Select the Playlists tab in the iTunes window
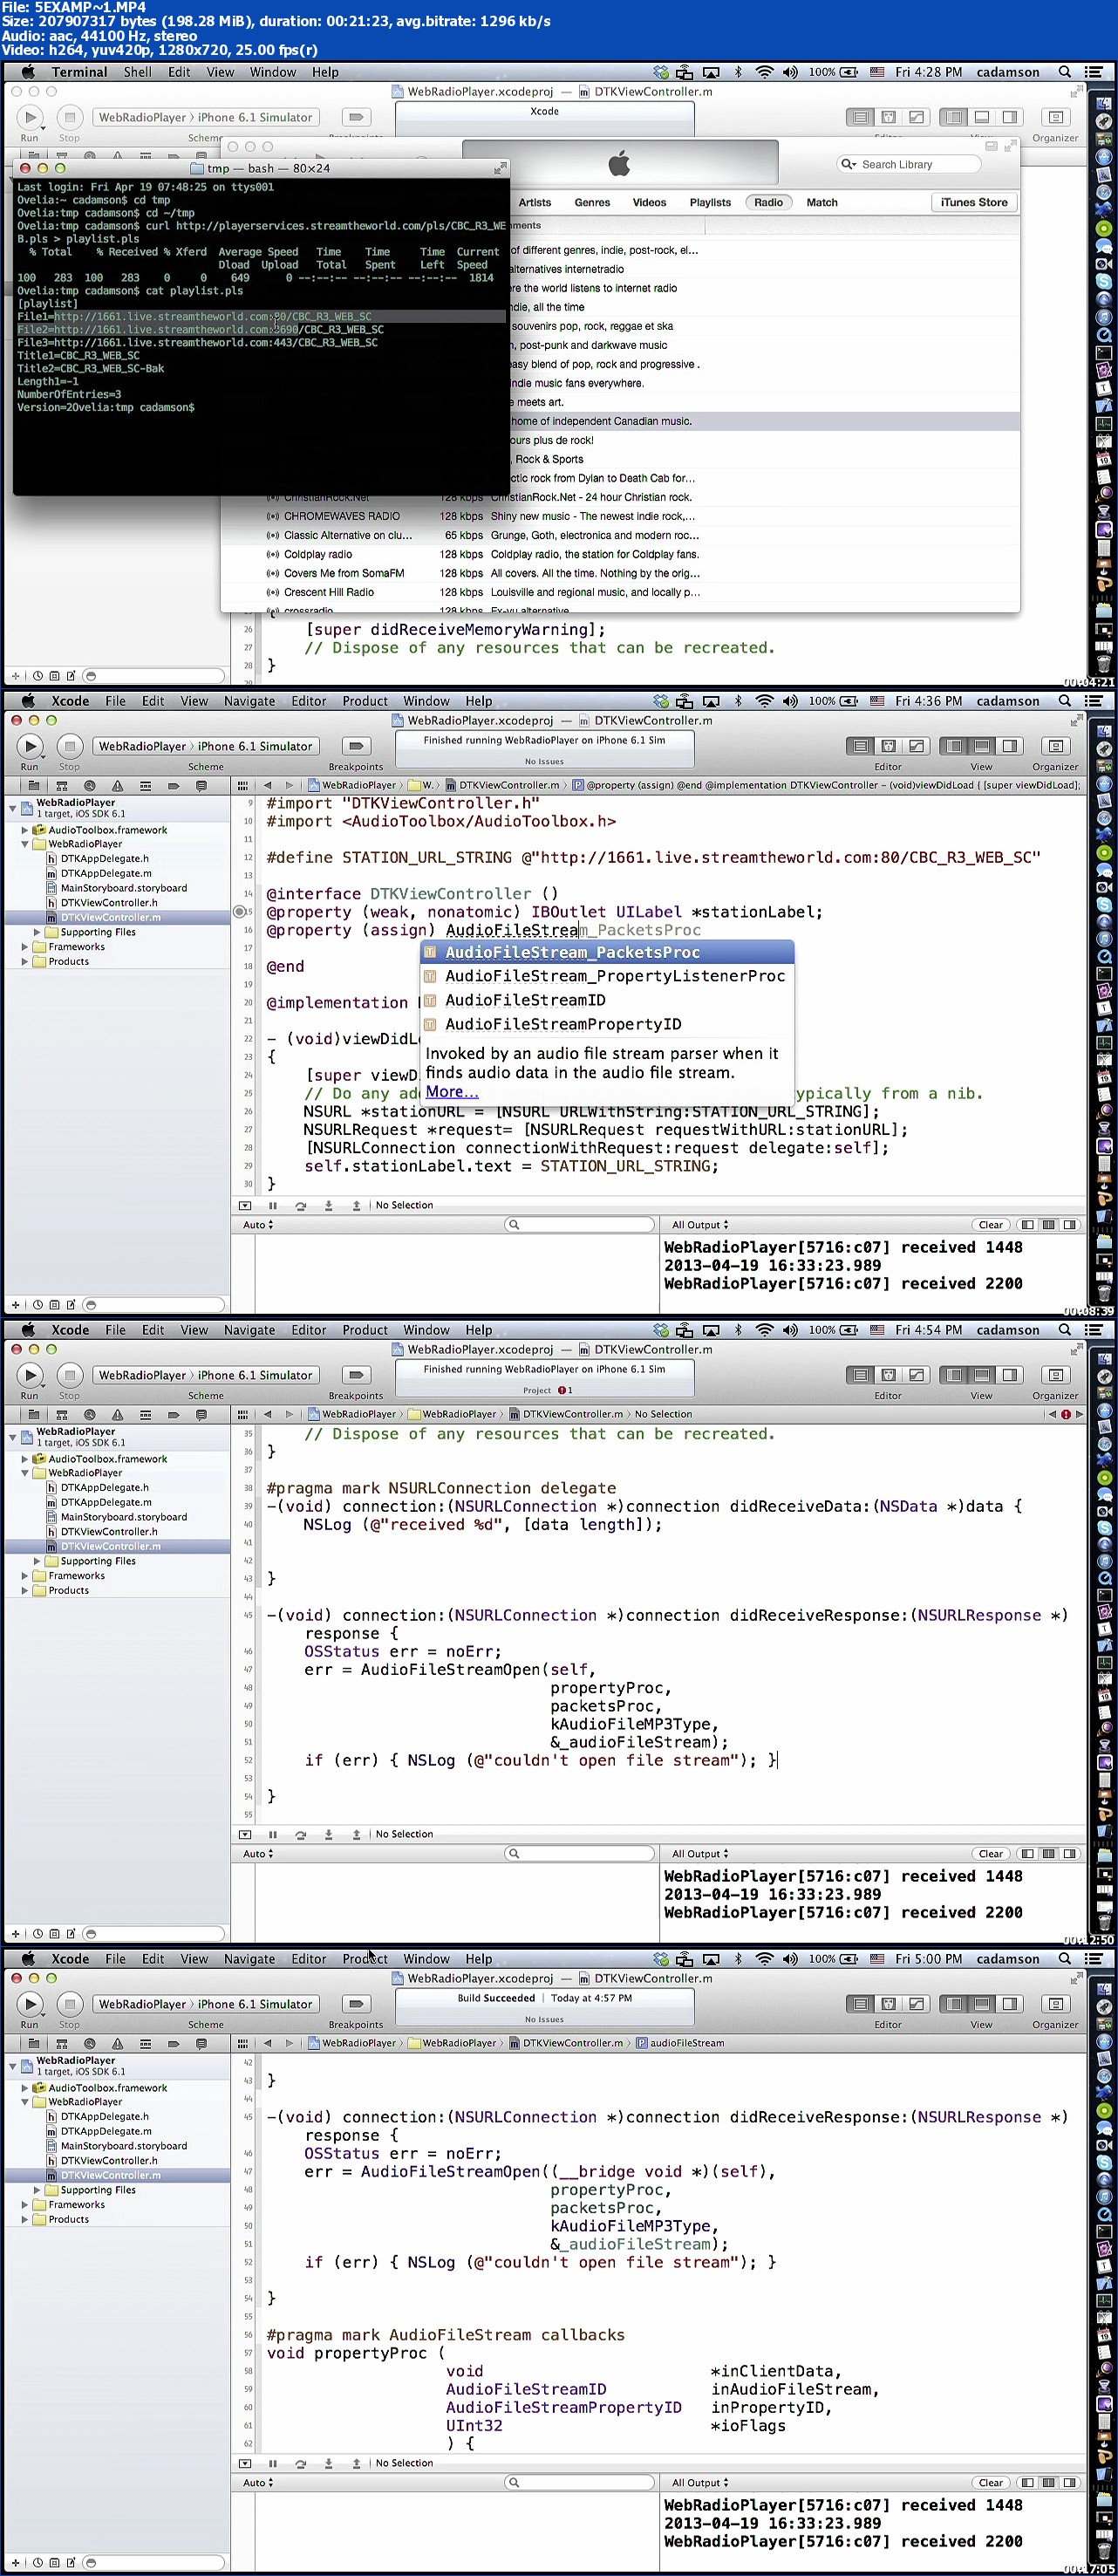The height and width of the screenshot is (2576, 1118). point(710,202)
